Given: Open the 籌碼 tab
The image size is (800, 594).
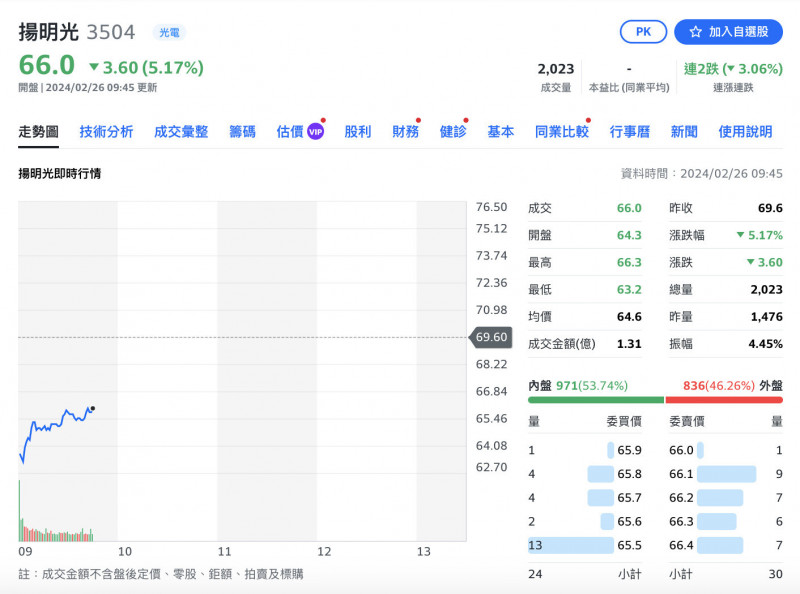Looking at the screenshot, I should tap(242, 132).
